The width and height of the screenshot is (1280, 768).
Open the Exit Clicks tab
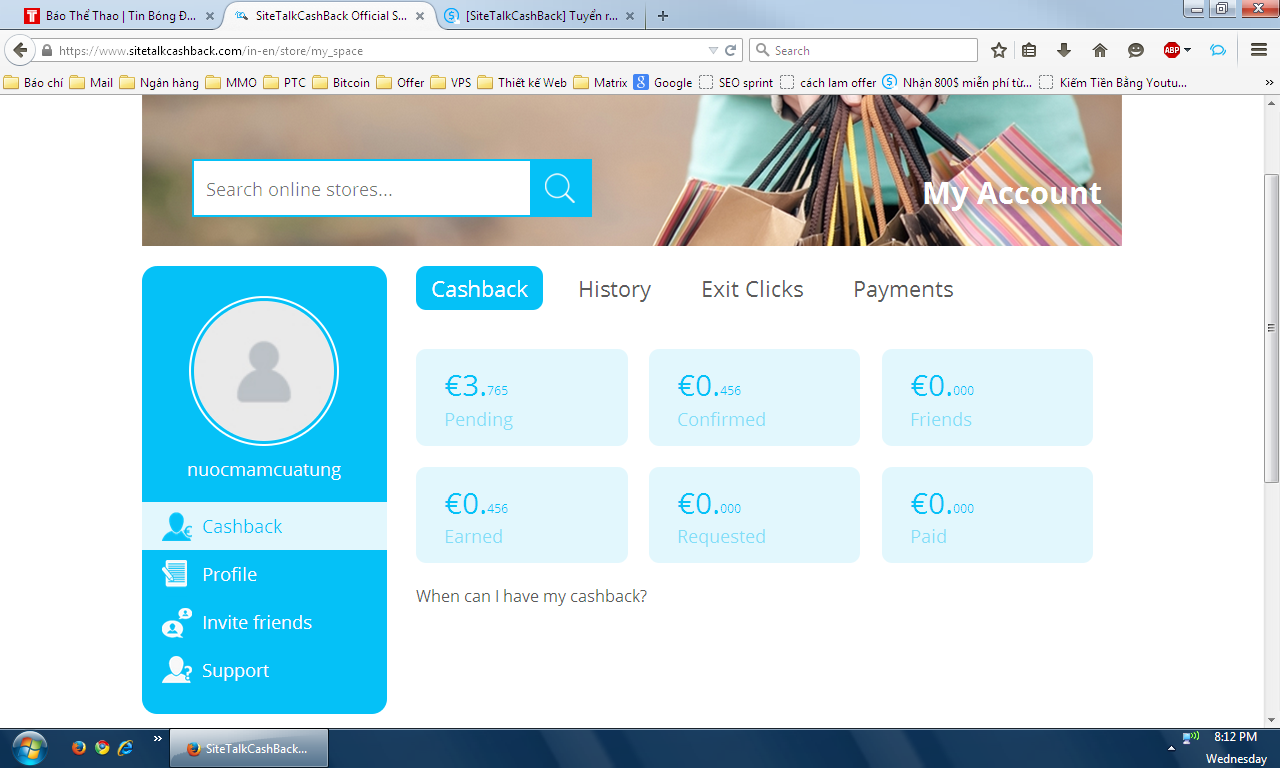pyautogui.click(x=752, y=289)
